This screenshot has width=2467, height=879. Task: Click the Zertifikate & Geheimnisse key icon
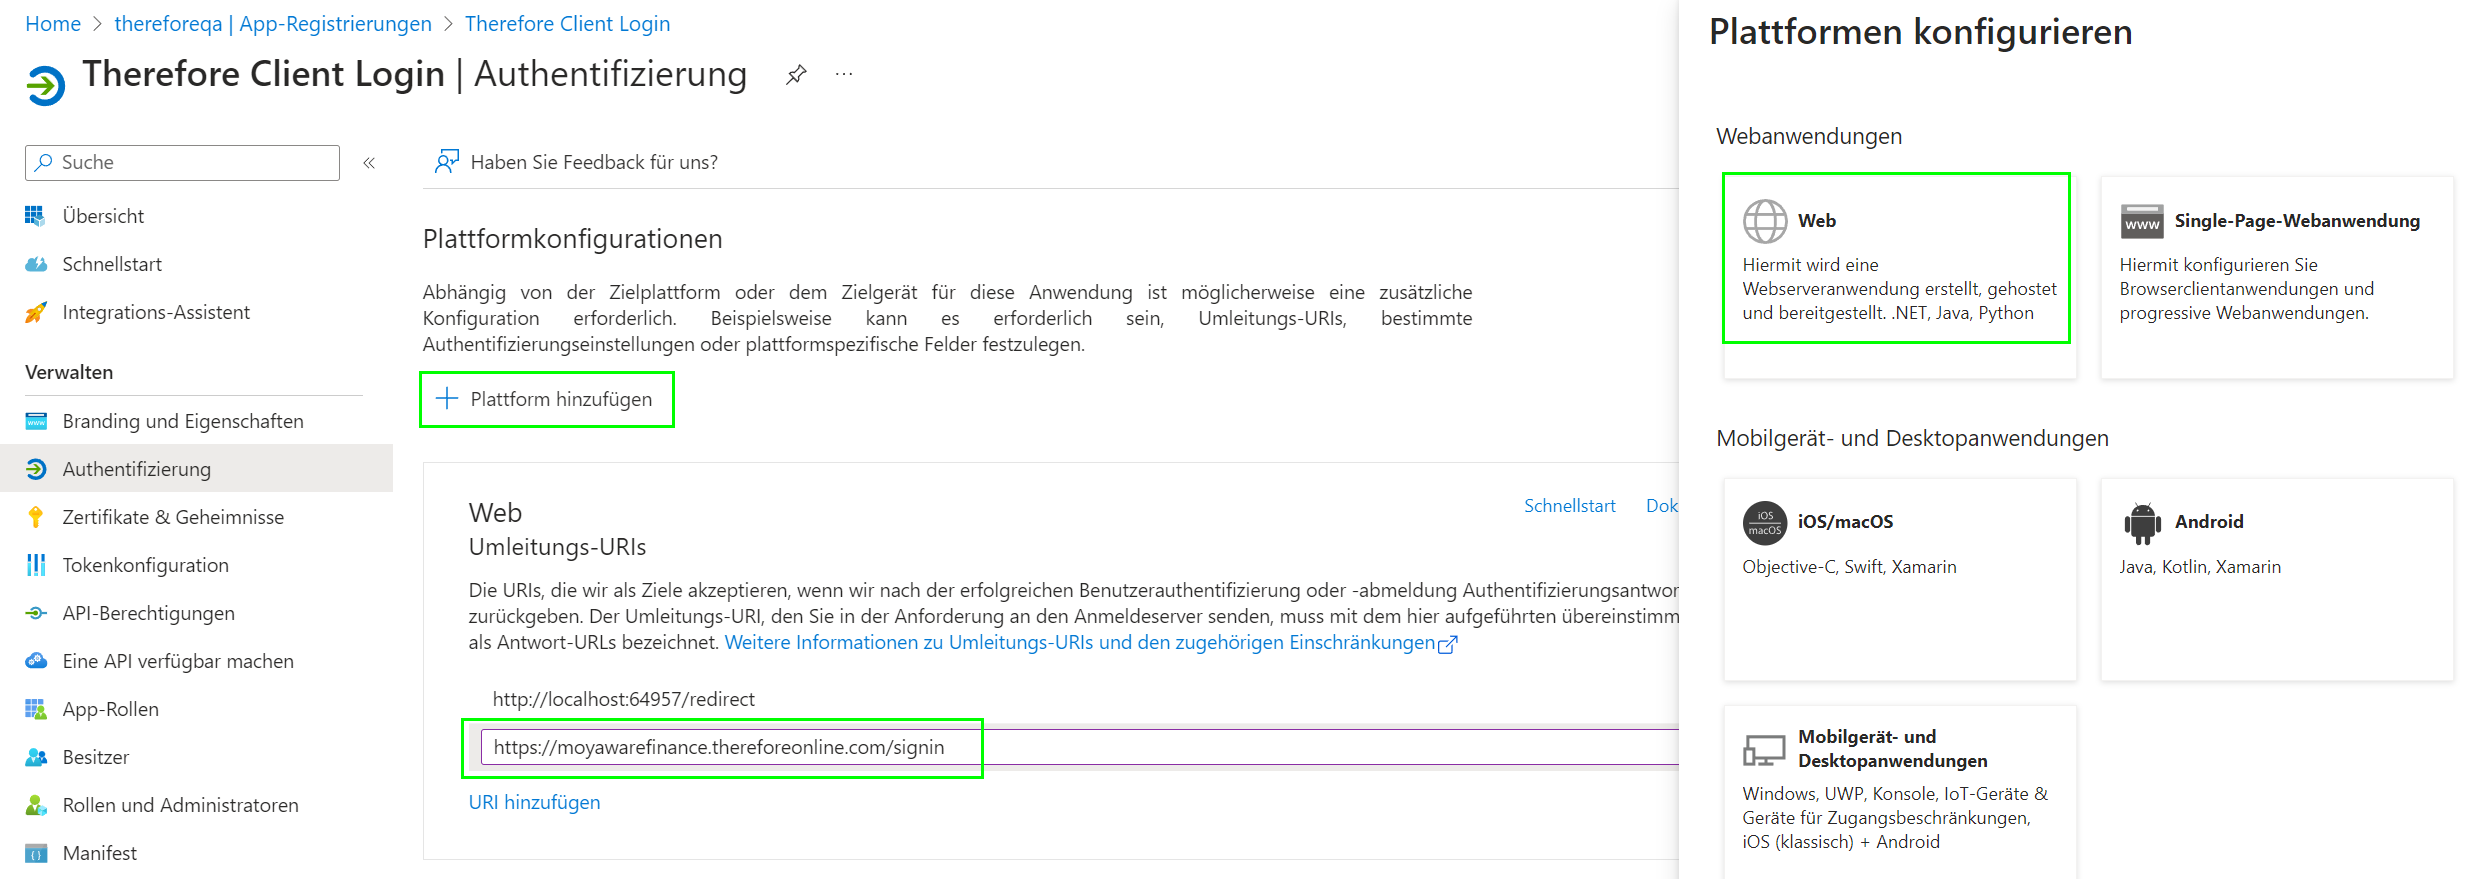point(35,517)
